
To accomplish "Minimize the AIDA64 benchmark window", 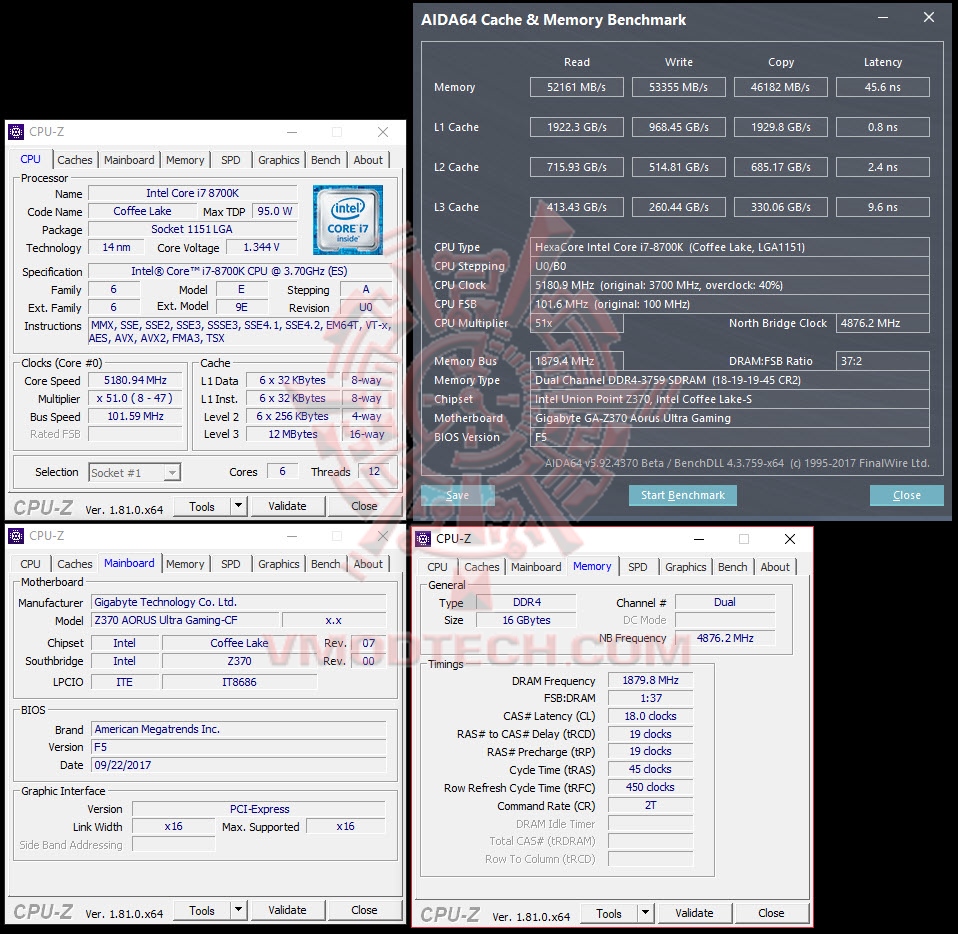I will pos(883,18).
